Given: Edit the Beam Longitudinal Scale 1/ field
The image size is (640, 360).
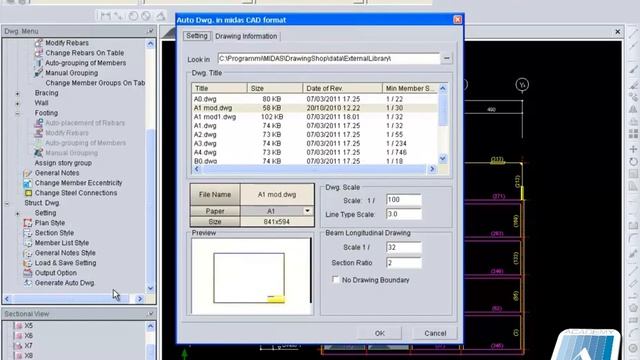Looking at the screenshot, I should click(x=403, y=247).
